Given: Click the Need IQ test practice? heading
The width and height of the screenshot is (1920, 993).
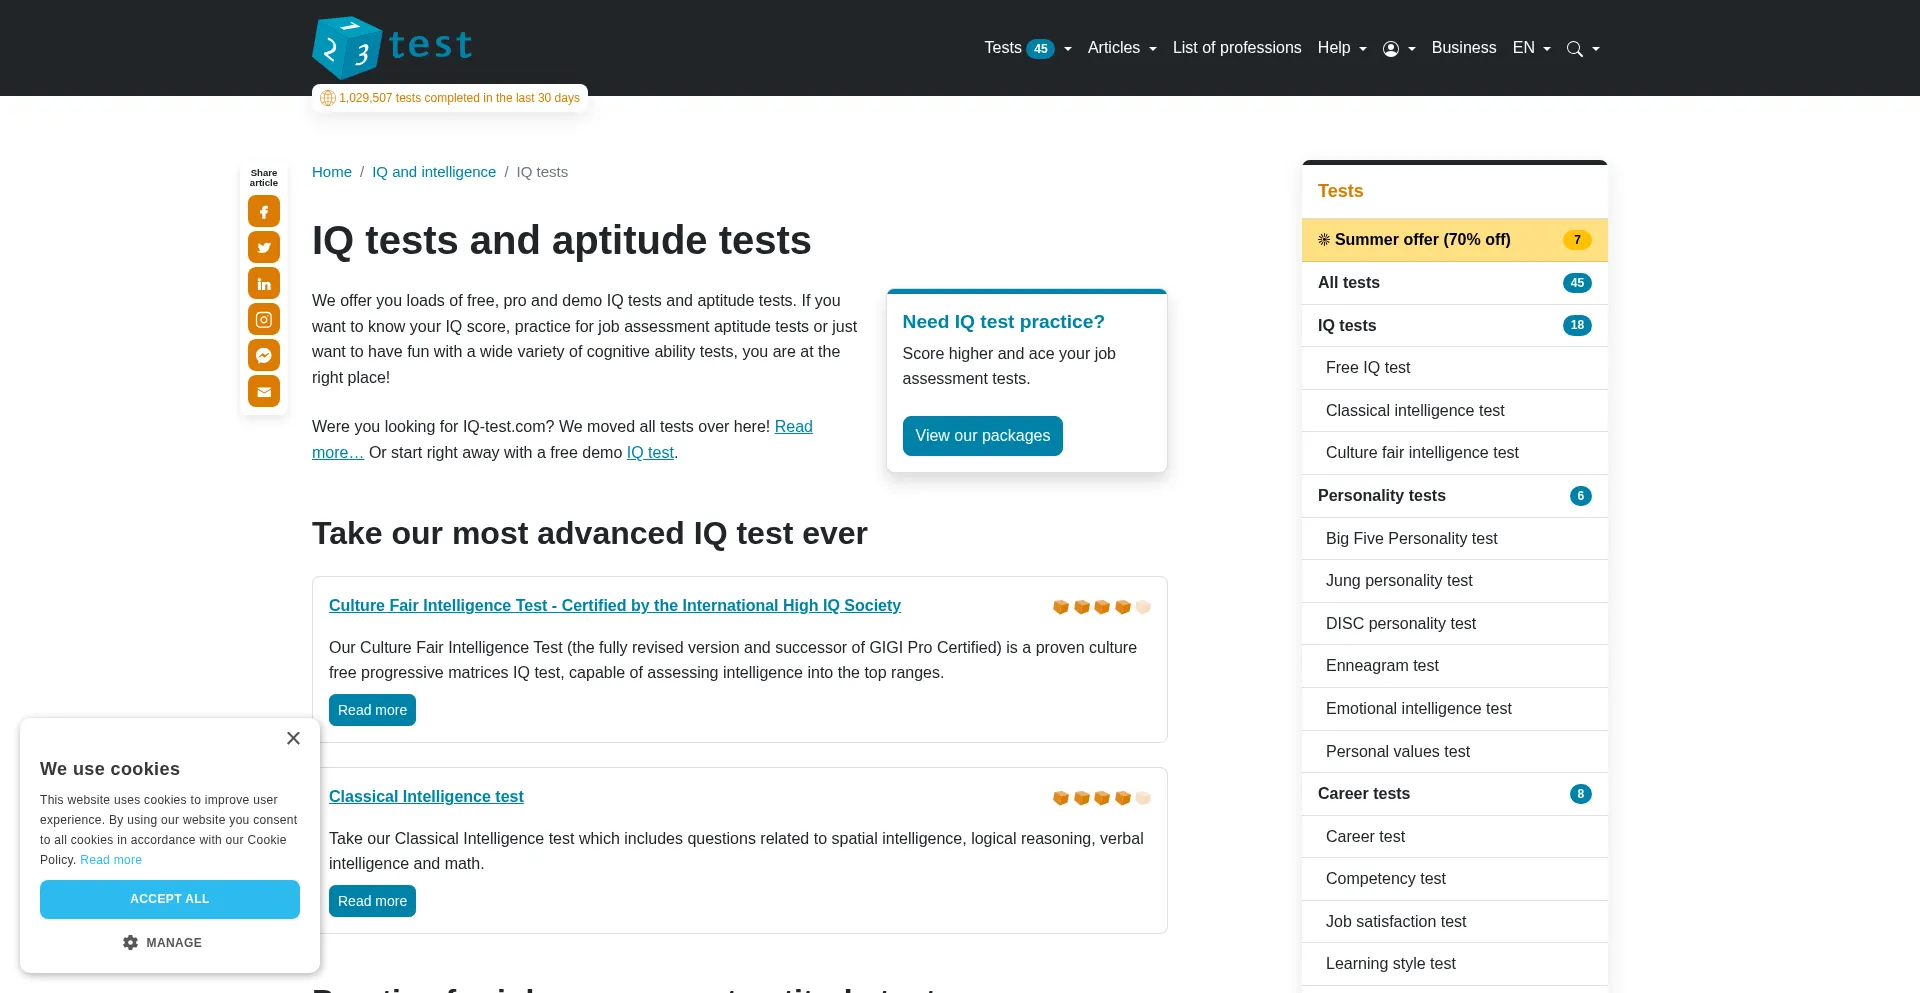Looking at the screenshot, I should point(1003,322).
